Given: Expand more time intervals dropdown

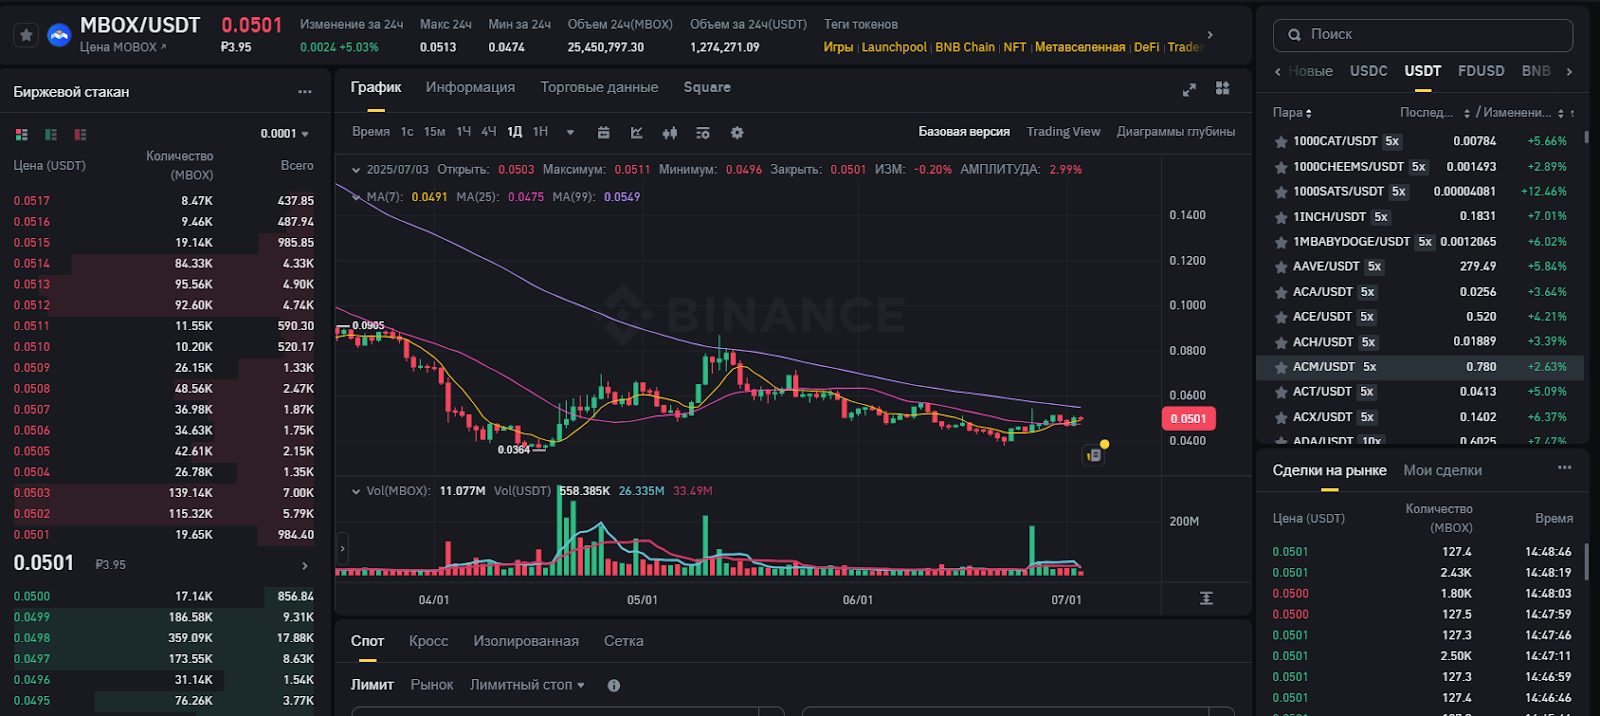Looking at the screenshot, I should (x=570, y=132).
